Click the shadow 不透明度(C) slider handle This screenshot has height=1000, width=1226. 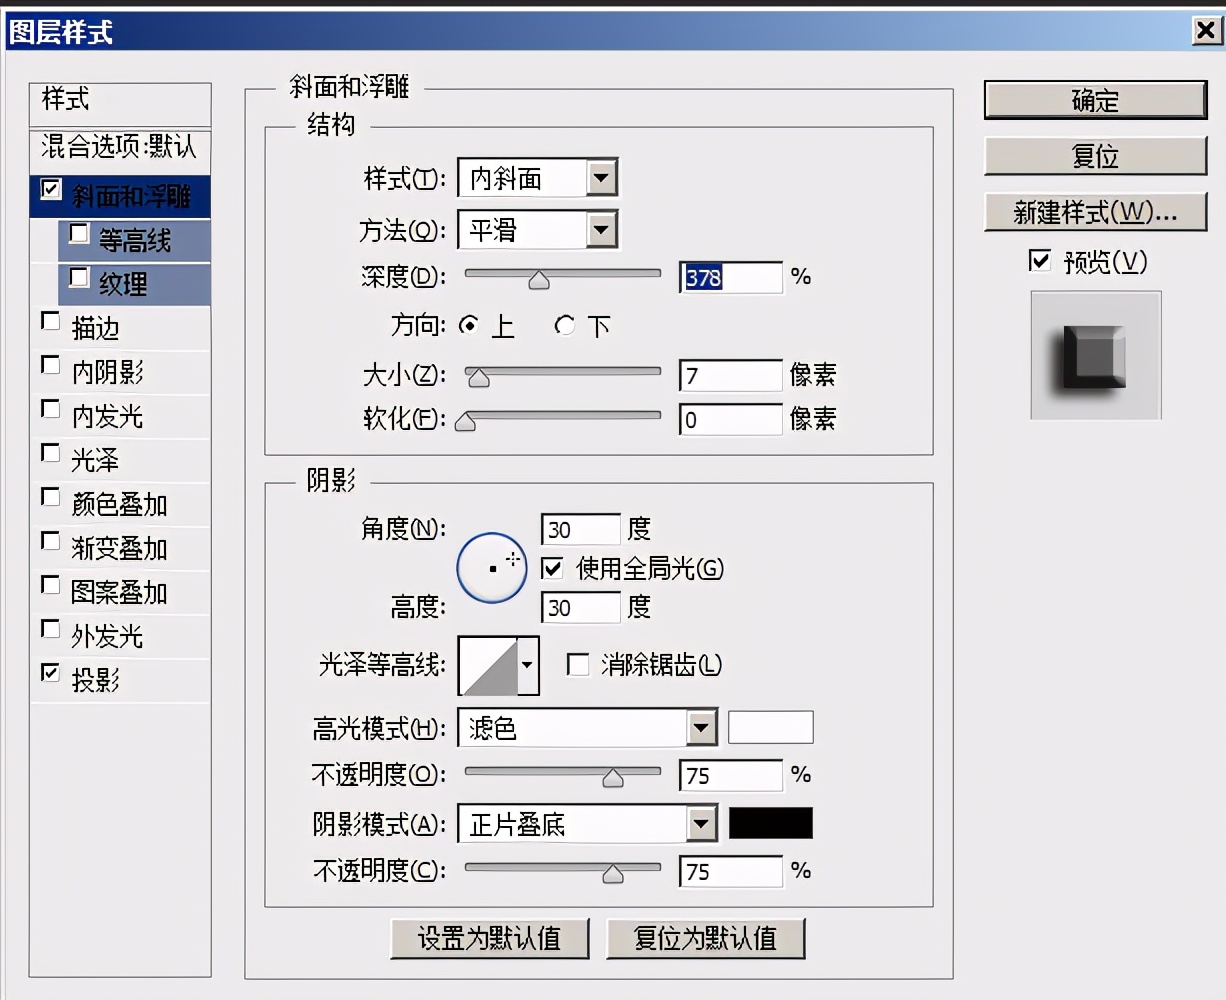pos(613,874)
